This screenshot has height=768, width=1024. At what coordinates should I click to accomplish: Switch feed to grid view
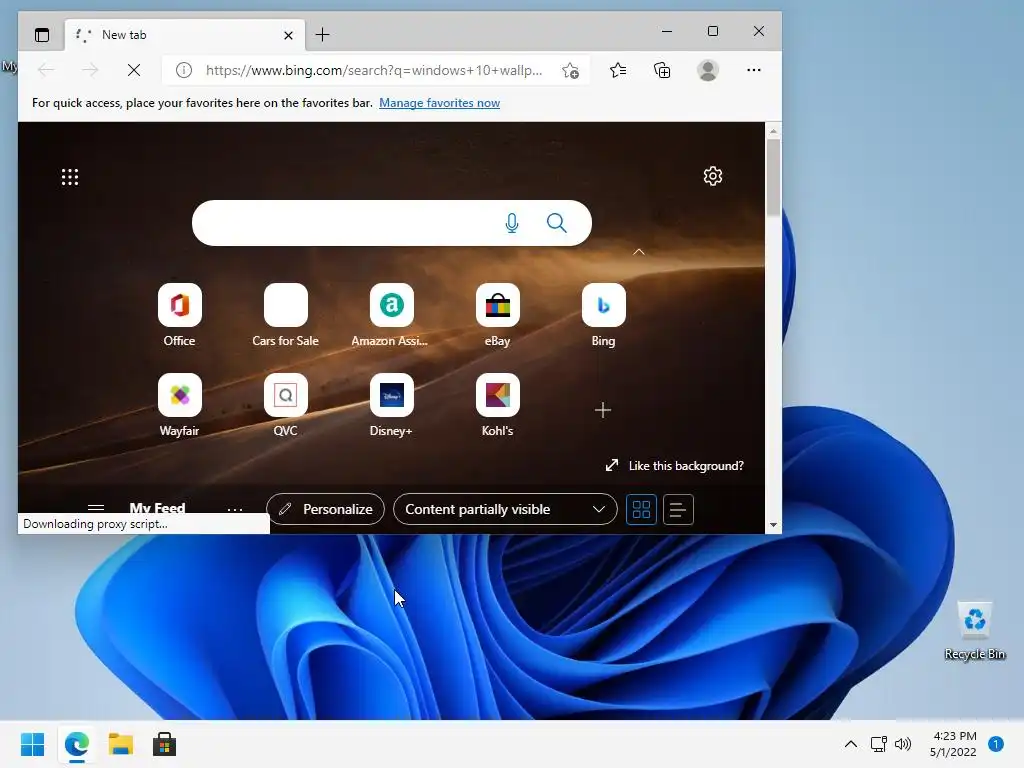click(641, 509)
